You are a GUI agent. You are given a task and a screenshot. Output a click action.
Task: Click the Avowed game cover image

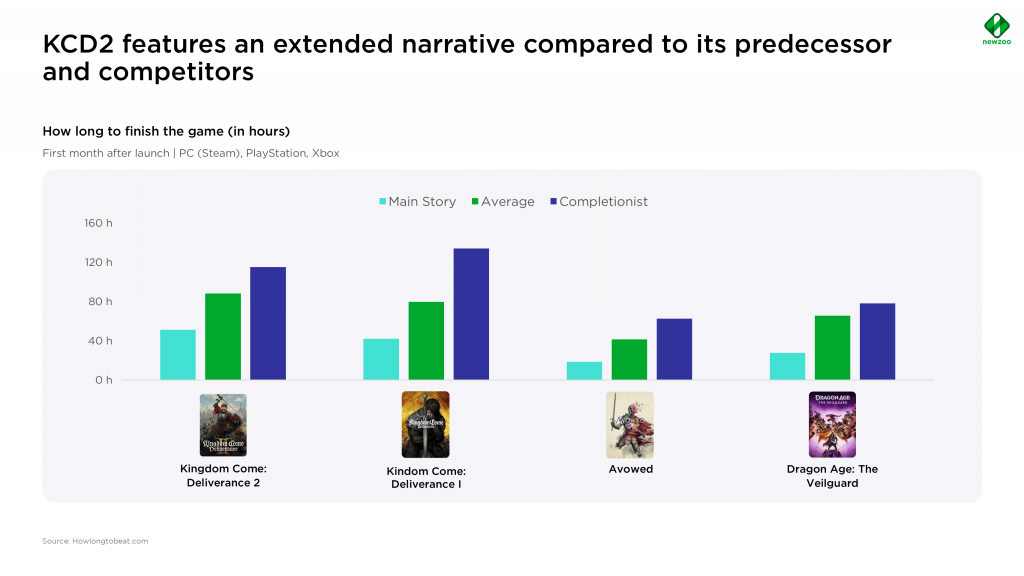tap(630, 424)
